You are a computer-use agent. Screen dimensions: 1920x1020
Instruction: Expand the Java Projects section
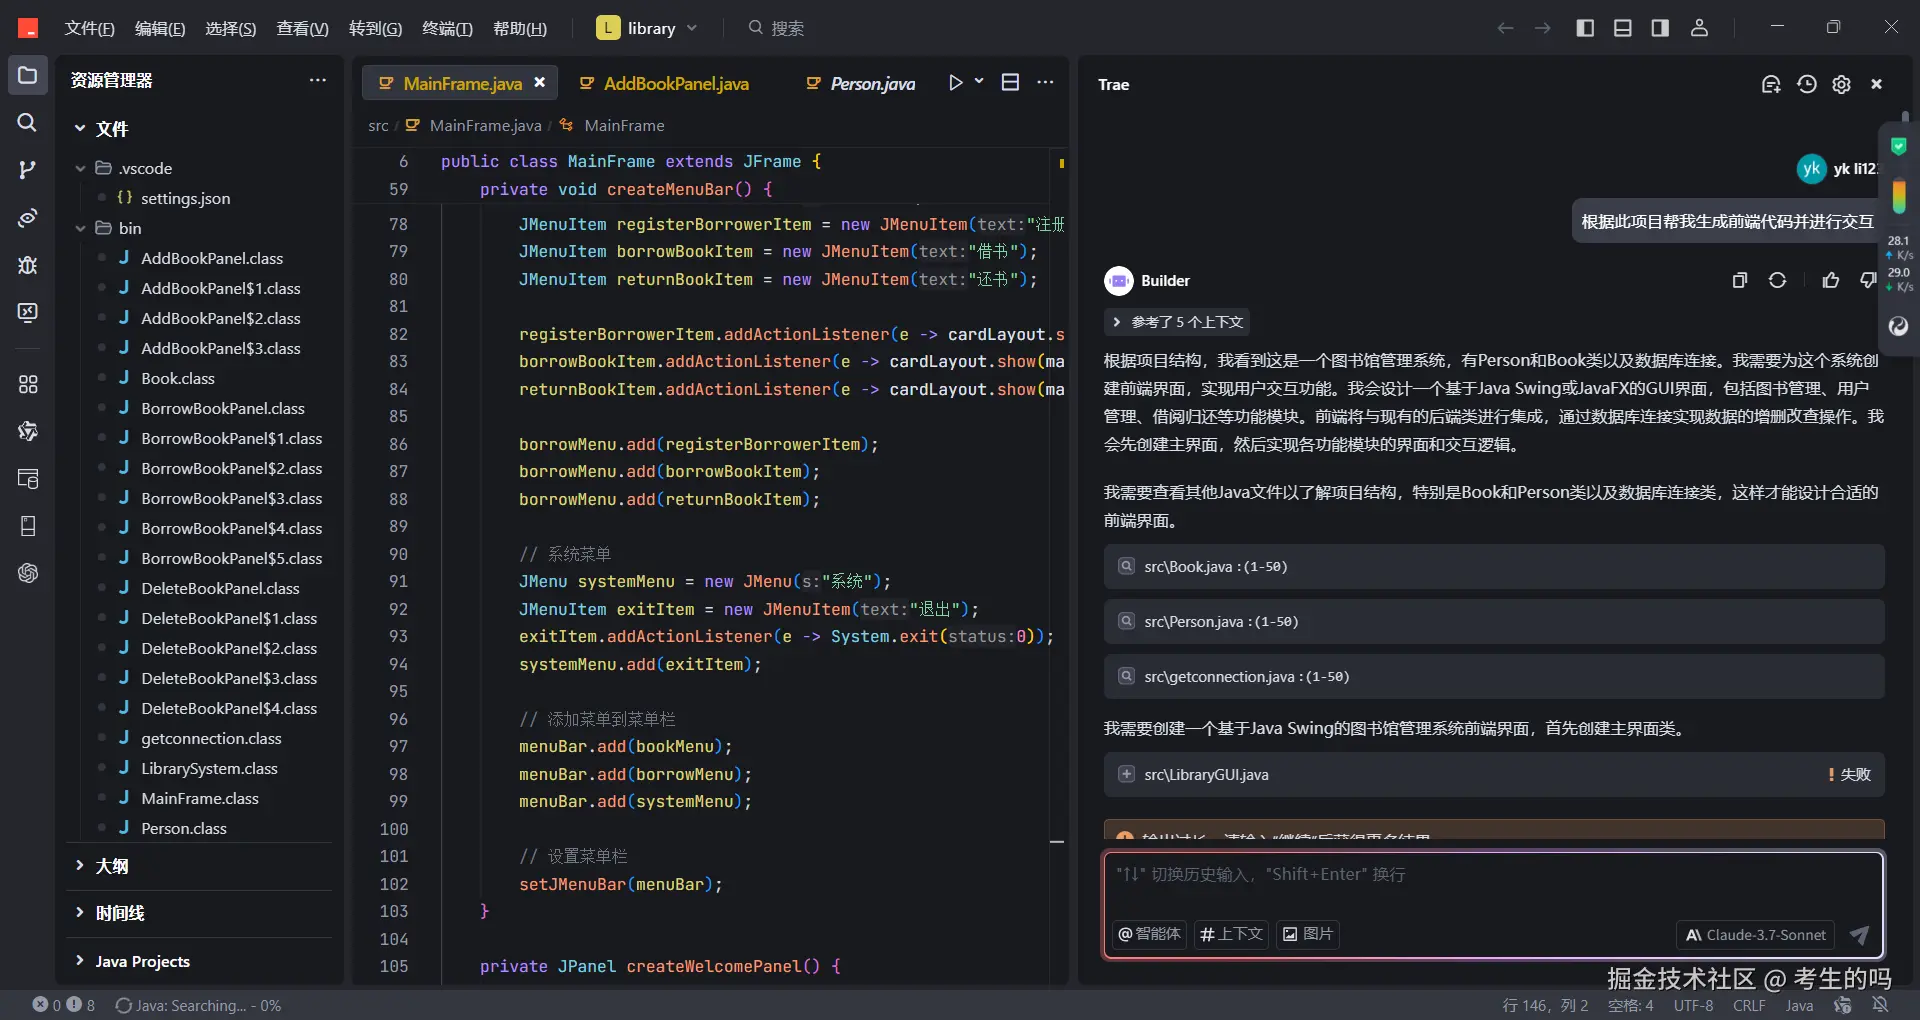click(80, 961)
